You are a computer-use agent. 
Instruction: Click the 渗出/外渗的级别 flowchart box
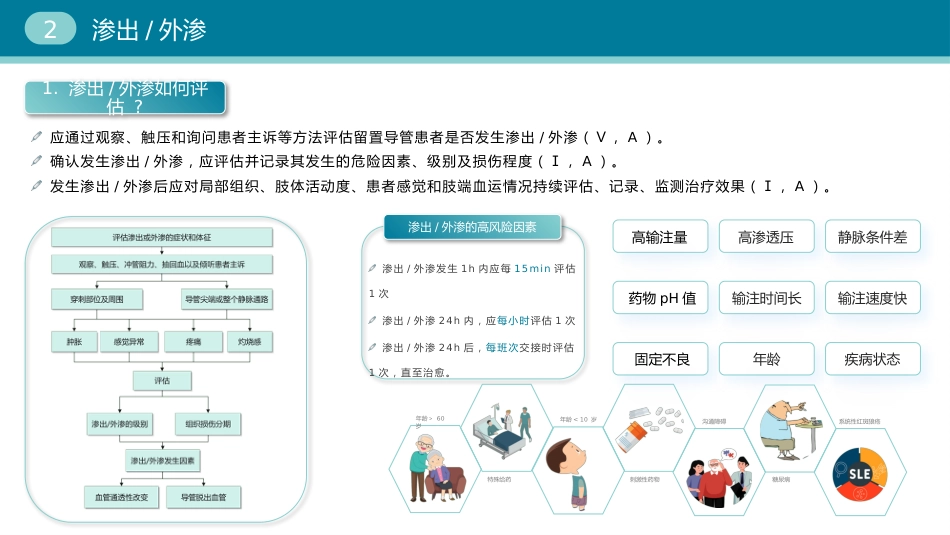tap(119, 424)
